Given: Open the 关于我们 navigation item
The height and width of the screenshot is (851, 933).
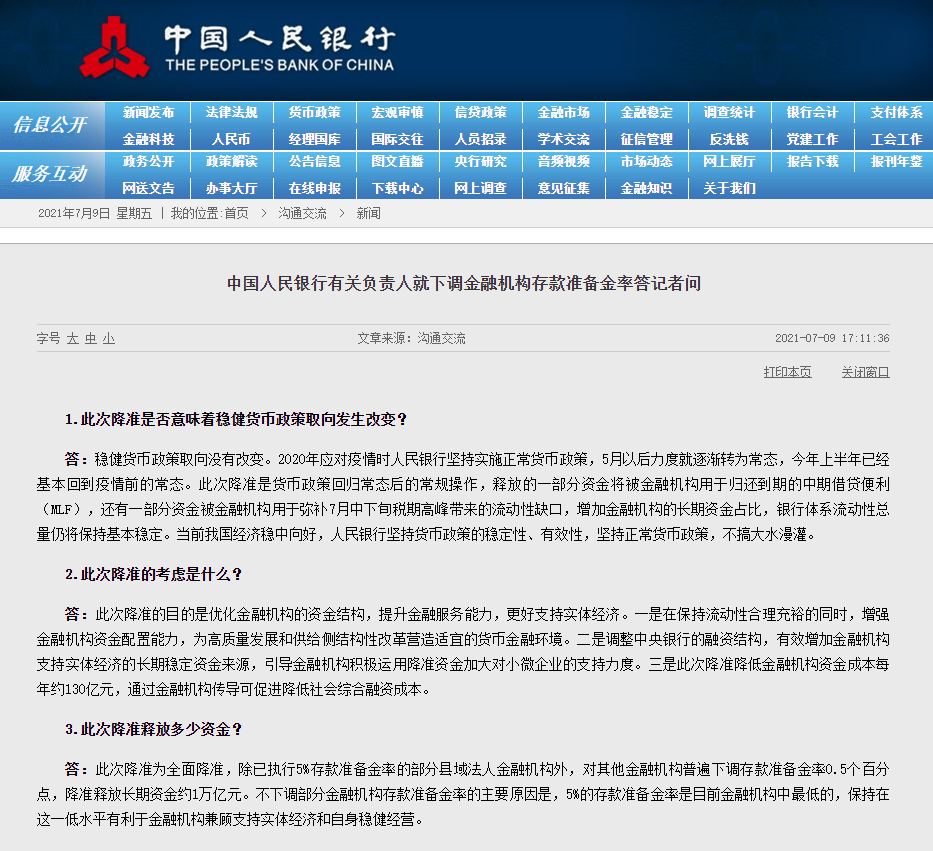Looking at the screenshot, I should [x=730, y=188].
